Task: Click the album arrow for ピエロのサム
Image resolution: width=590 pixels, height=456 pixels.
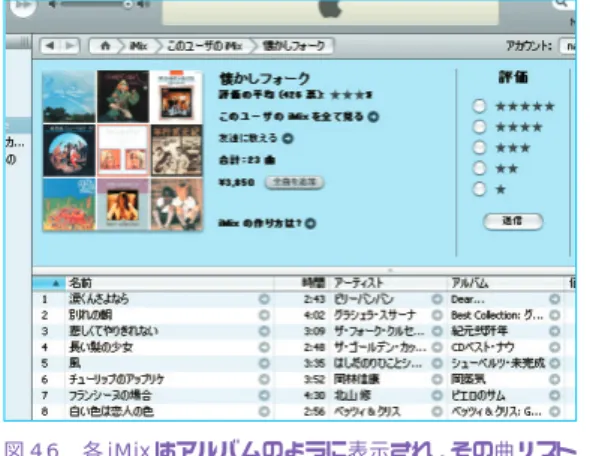Action: pyautogui.click(x=555, y=395)
